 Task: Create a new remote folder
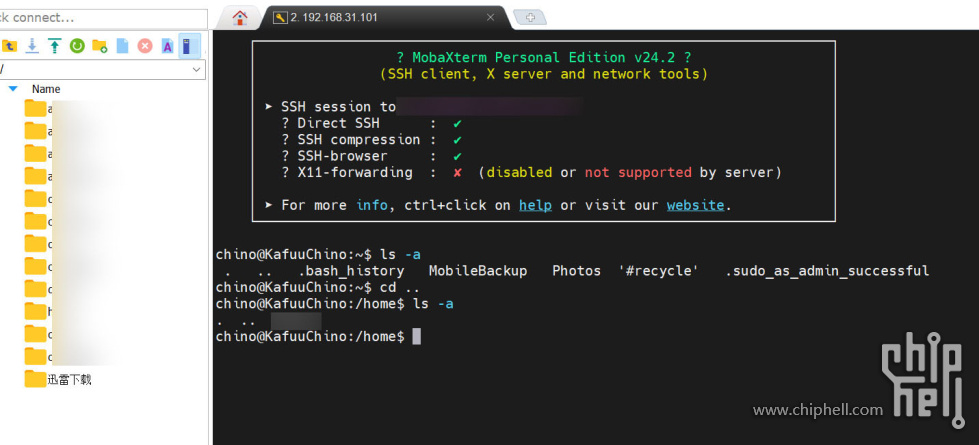(x=99, y=46)
